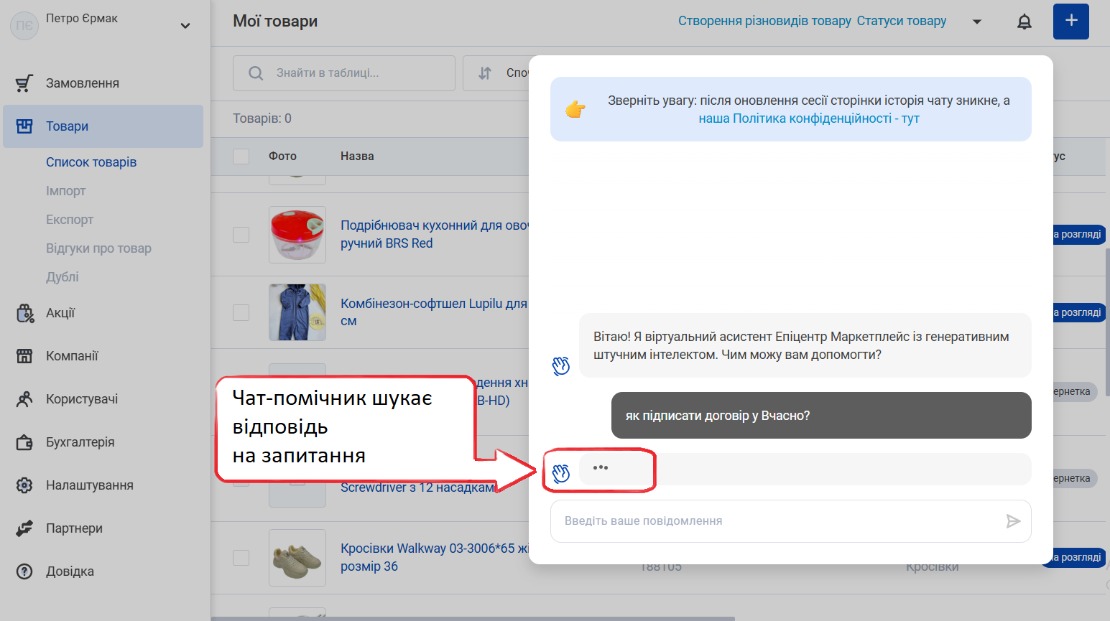This screenshot has width=1110, height=621.
Task: Click the Введіть ваше повідомлення chat input
Action: coord(791,521)
